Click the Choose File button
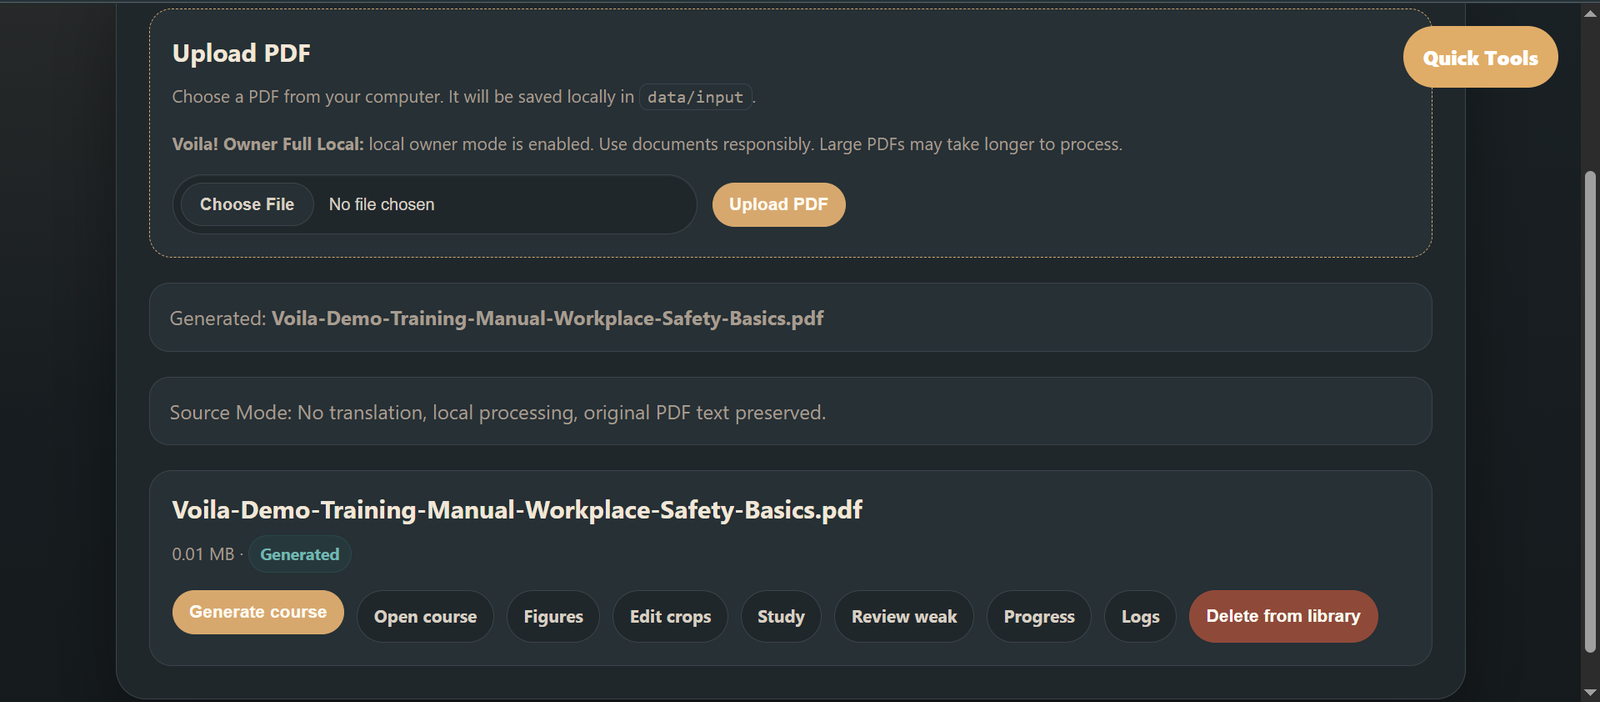Image resolution: width=1600 pixels, height=702 pixels. point(247,204)
